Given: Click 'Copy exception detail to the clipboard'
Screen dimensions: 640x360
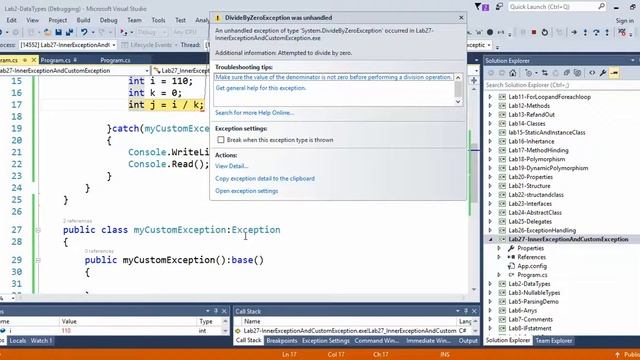Looking at the screenshot, I should click(x=265, y=178).
